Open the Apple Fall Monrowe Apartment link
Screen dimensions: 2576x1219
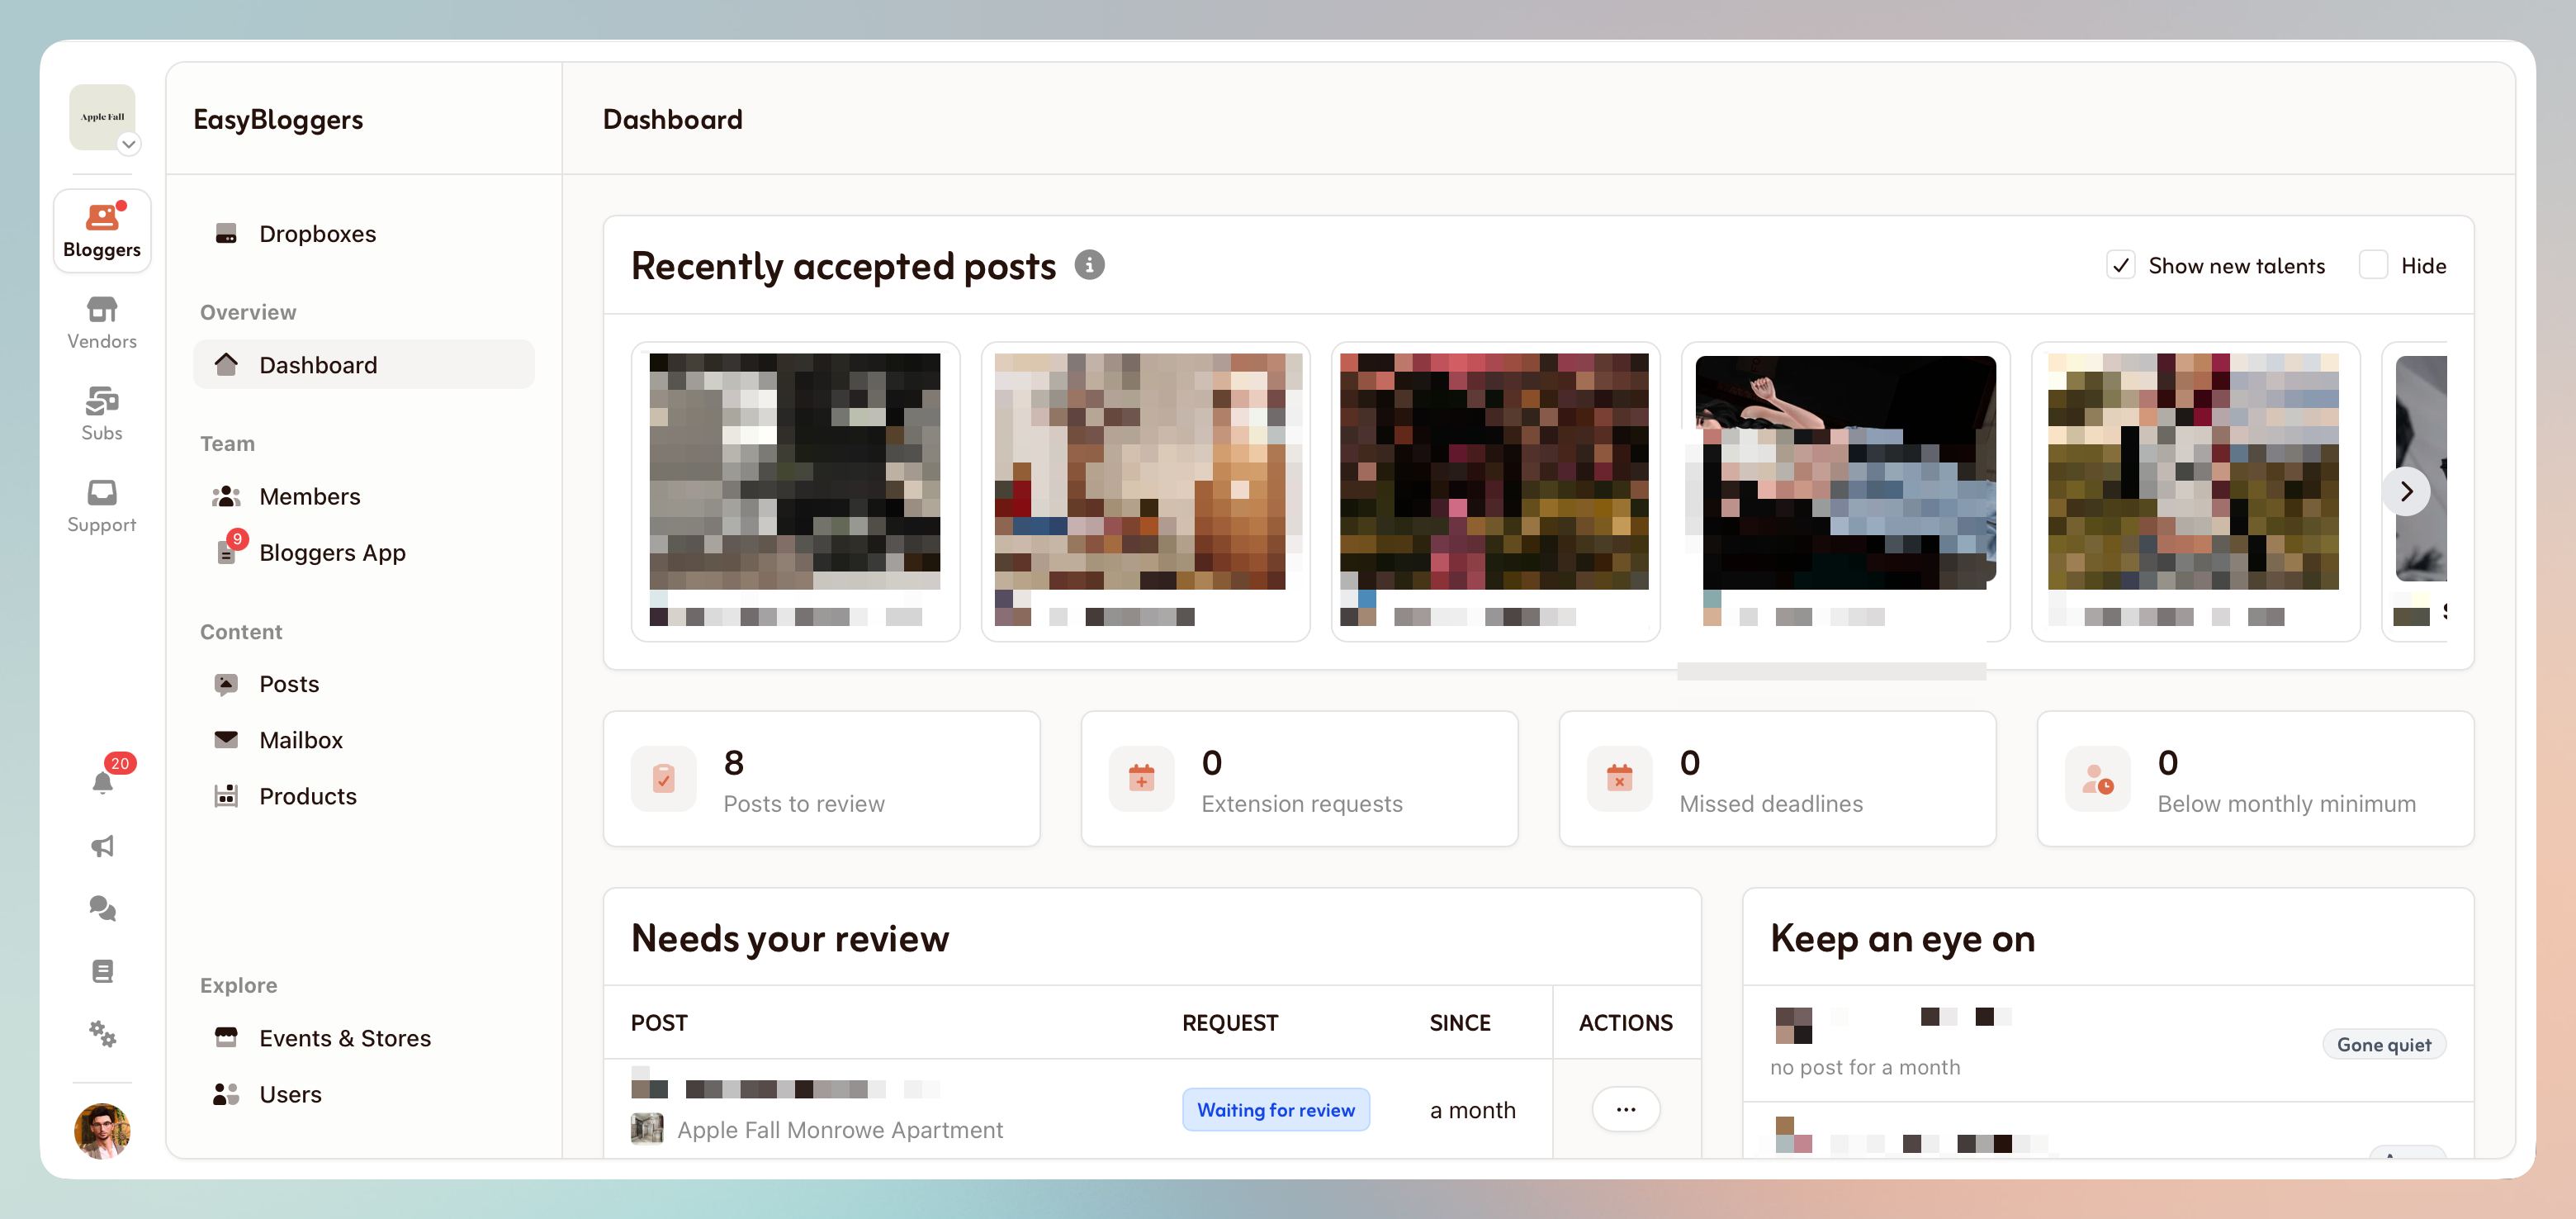click(x=839, y=1129)
